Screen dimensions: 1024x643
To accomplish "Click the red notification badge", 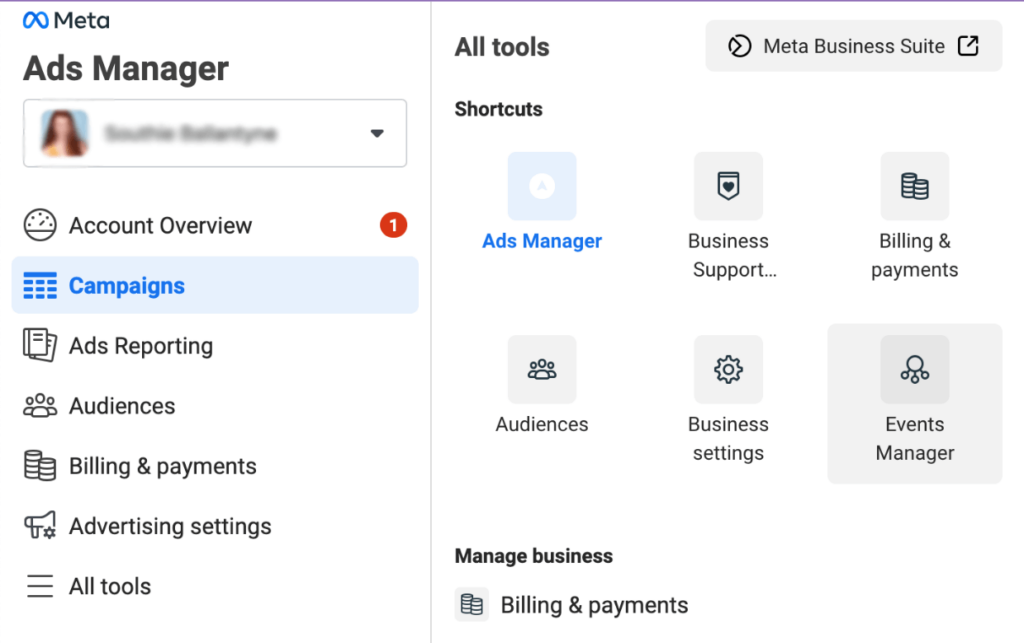I will coord(393,225).
